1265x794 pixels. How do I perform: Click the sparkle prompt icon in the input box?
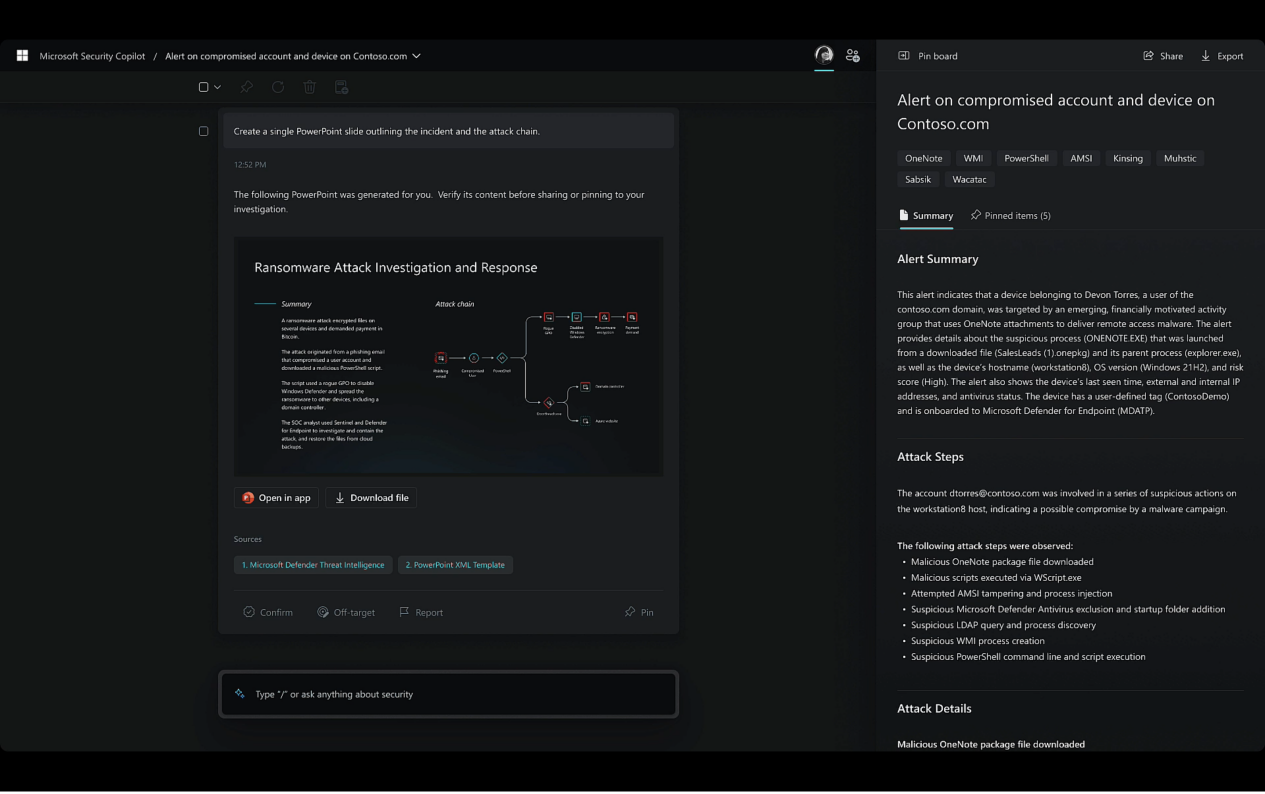(x=240, y=694)
